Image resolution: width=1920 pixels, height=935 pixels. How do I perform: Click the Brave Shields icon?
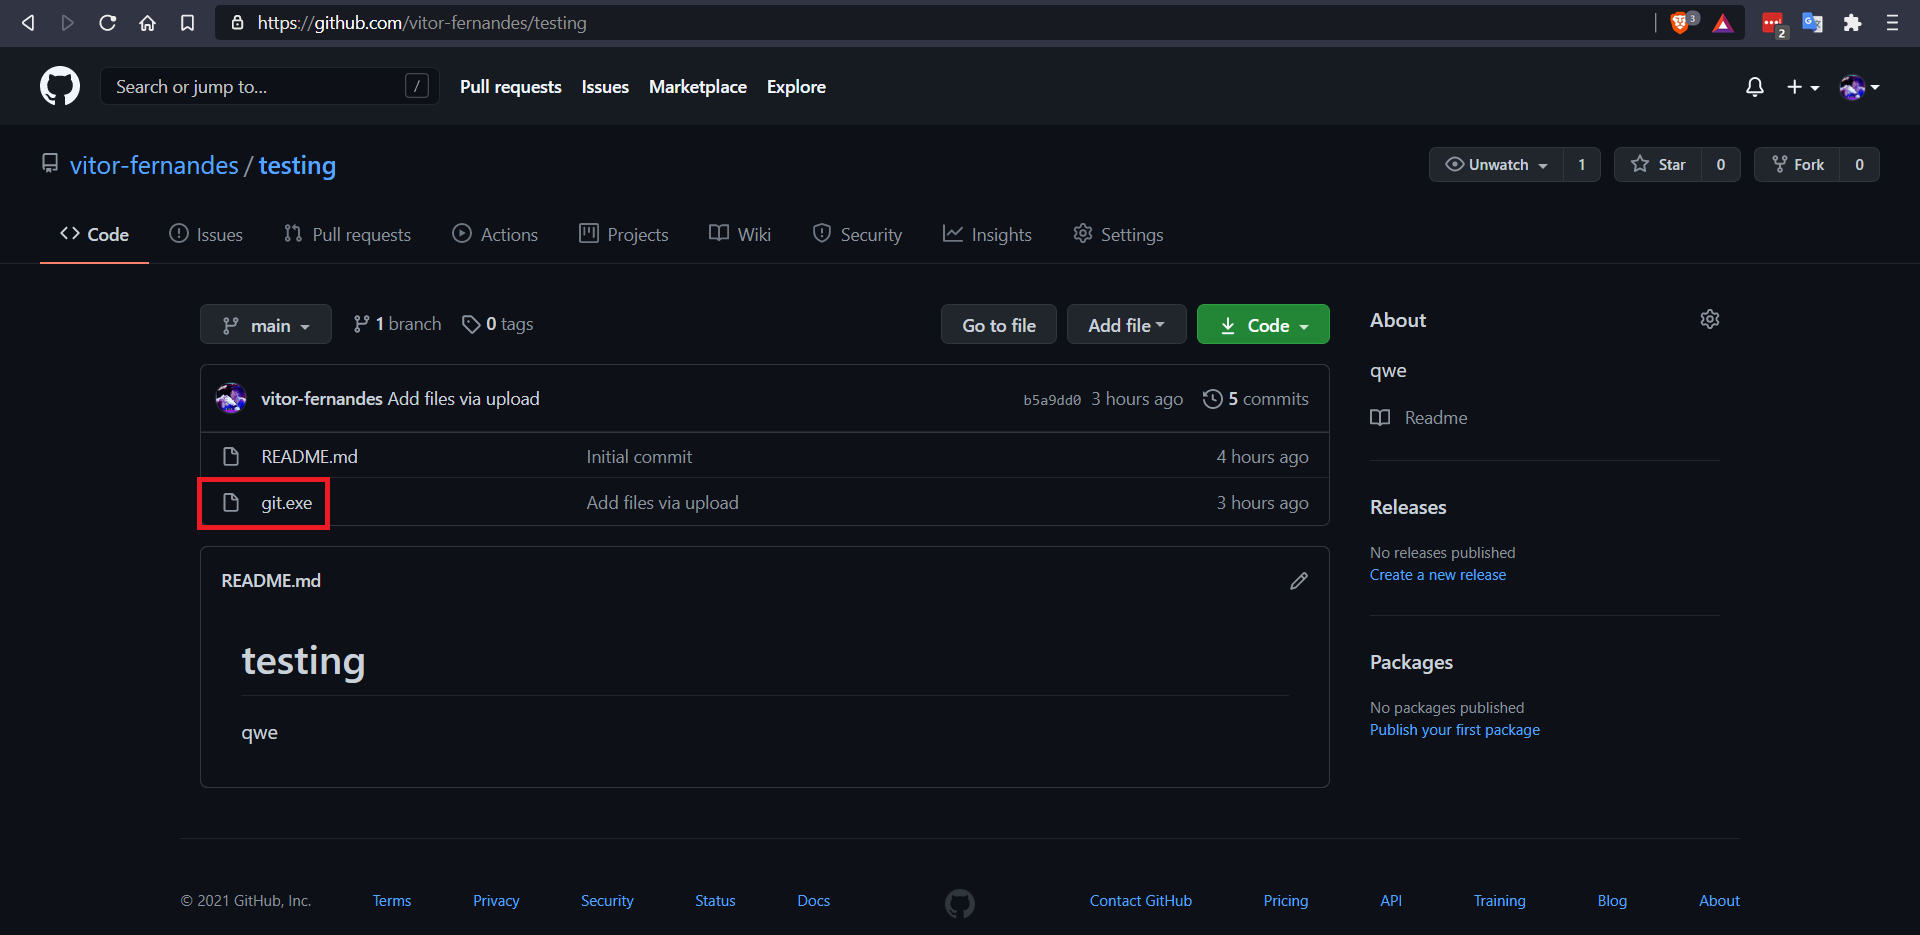1680,23
